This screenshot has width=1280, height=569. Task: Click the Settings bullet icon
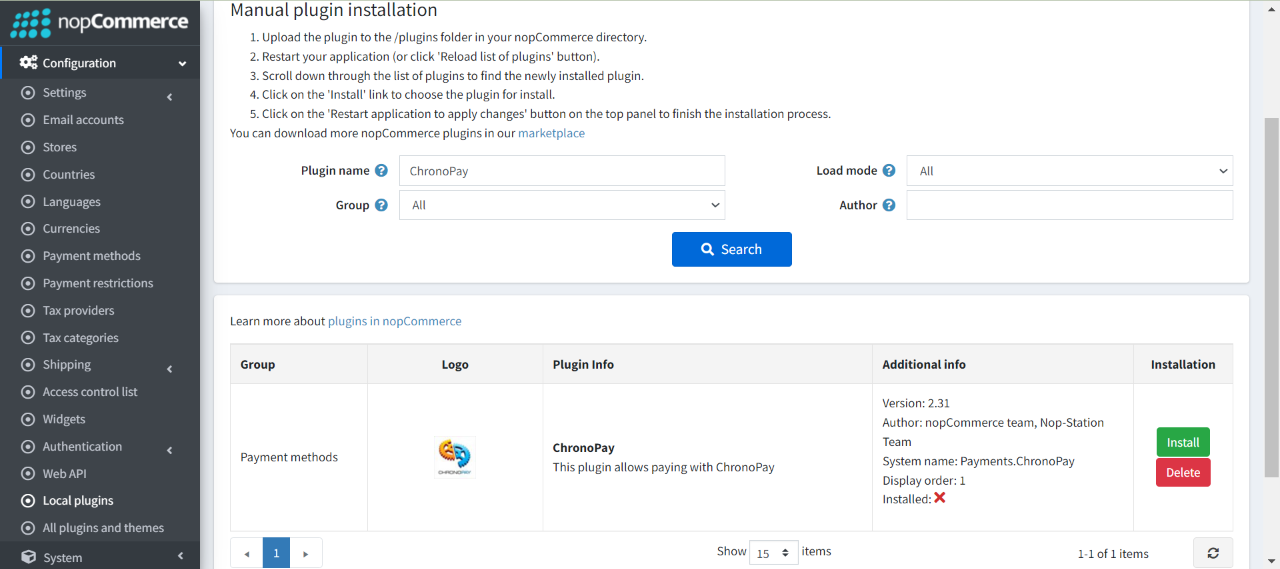tap(28, 93)
